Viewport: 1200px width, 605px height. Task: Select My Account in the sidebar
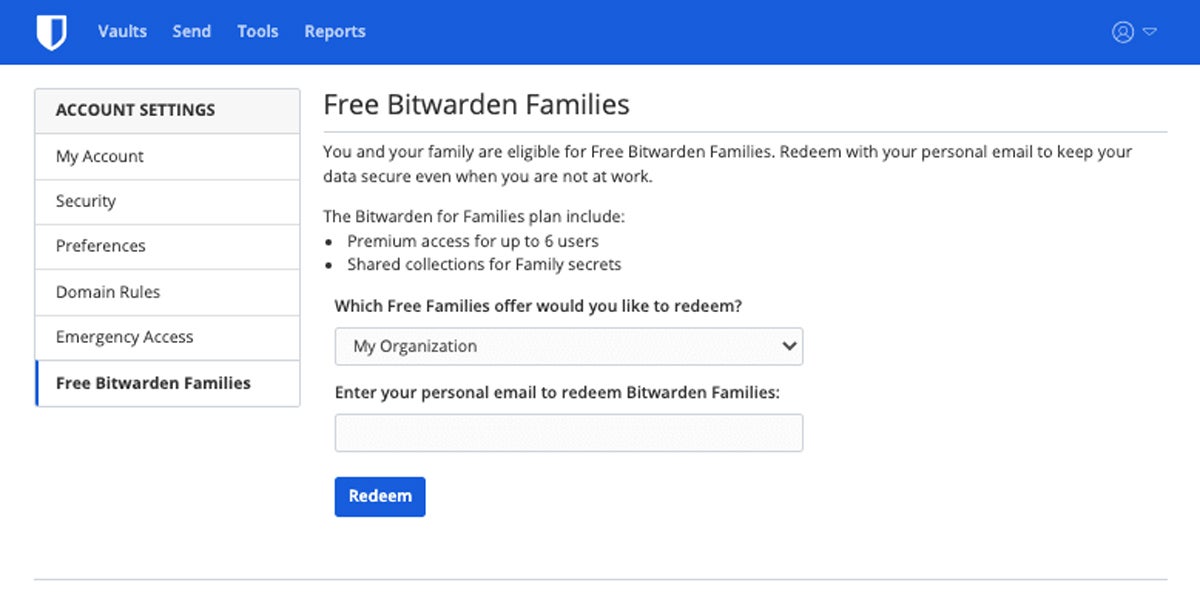pos(100,157)
